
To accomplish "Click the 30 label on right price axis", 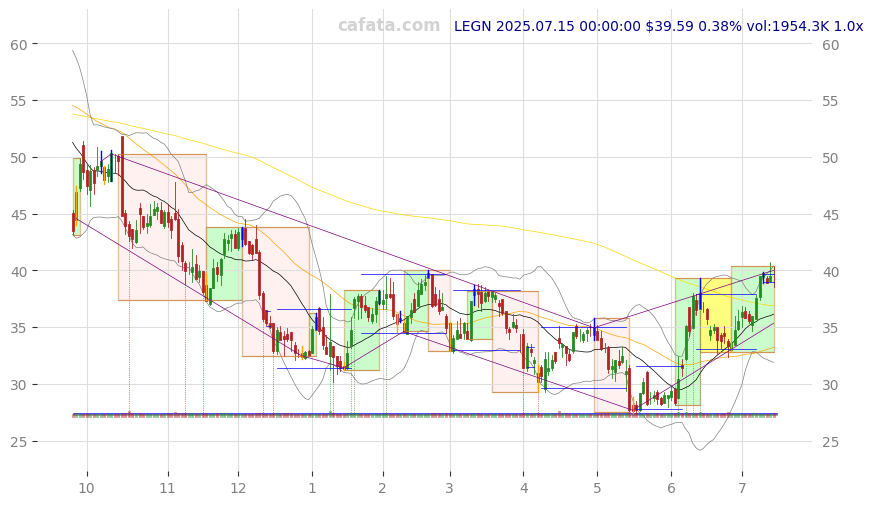I will [x=831, y=385].
